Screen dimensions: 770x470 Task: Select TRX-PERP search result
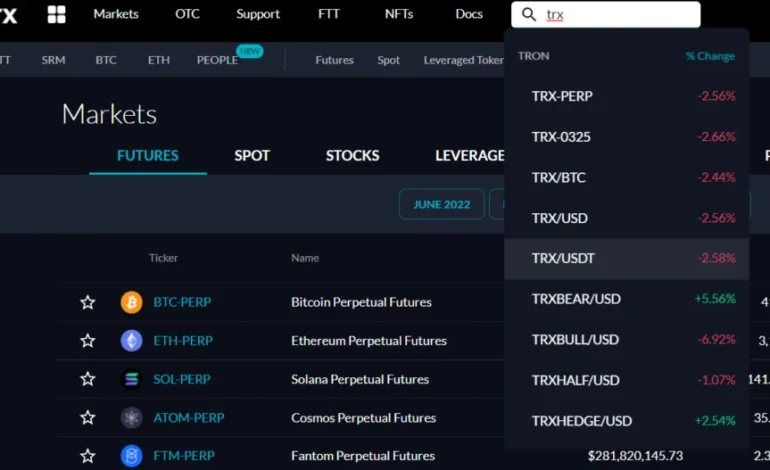(627, 96)
